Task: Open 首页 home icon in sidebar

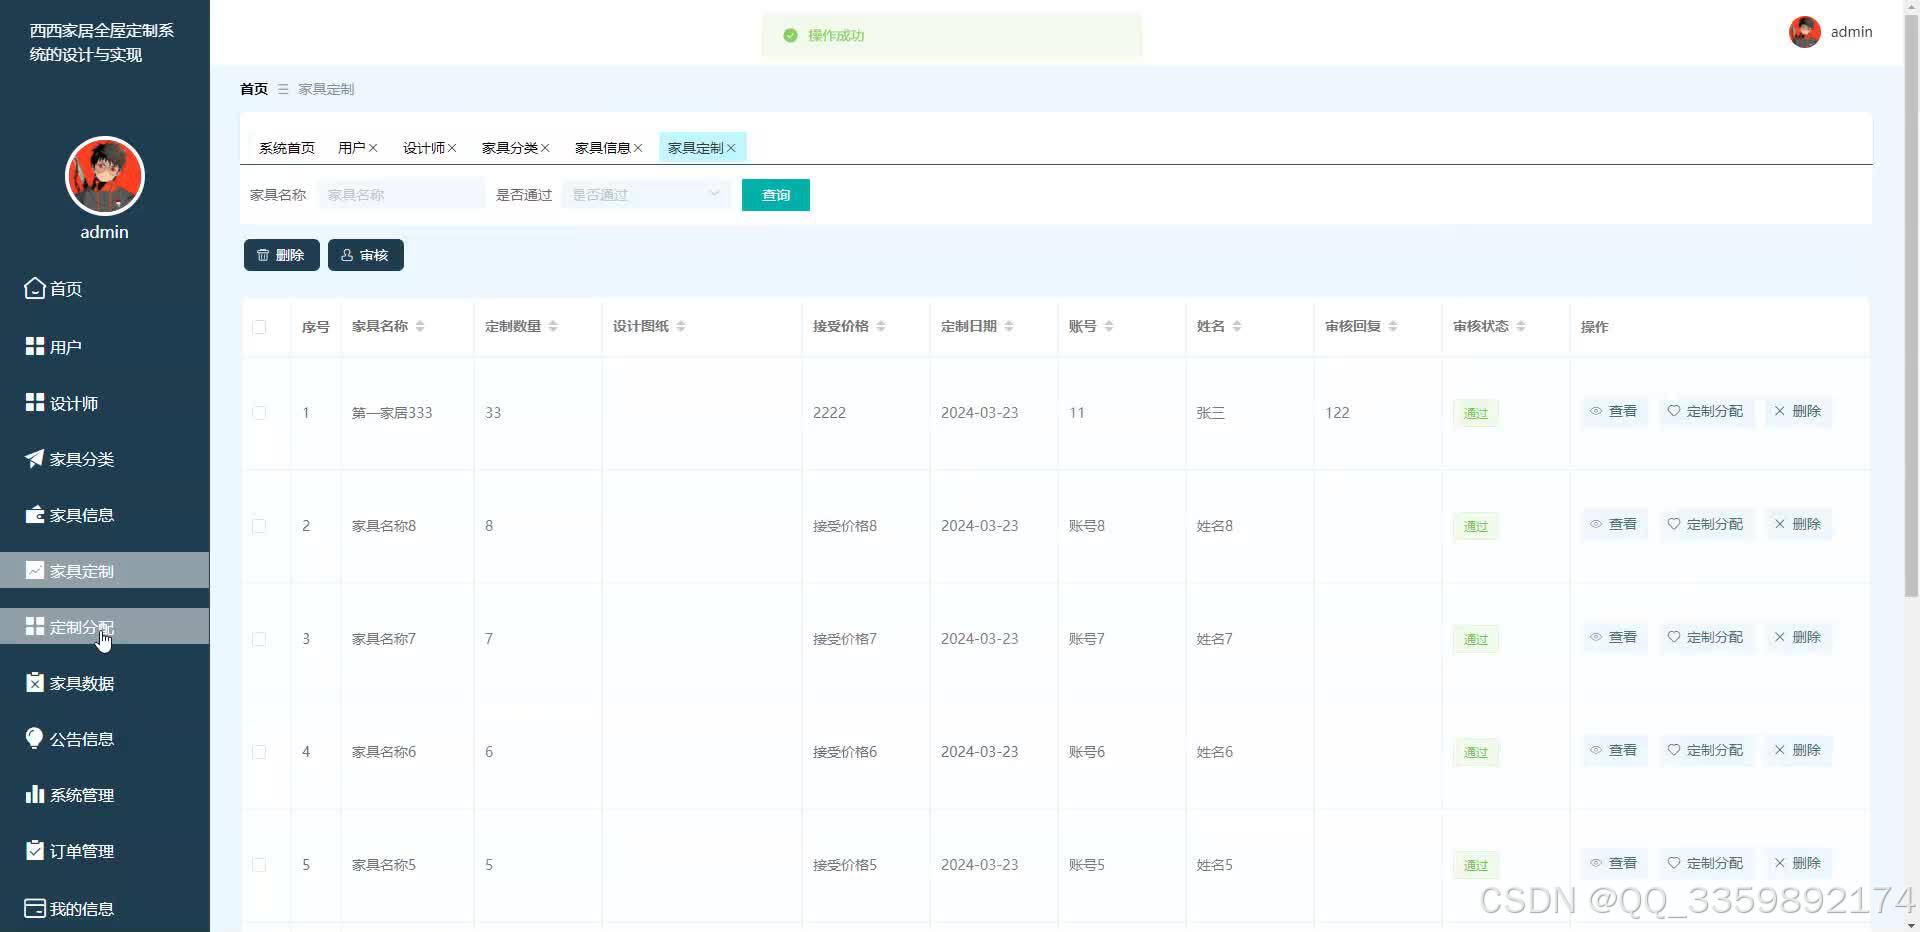Action: point(35,288)
